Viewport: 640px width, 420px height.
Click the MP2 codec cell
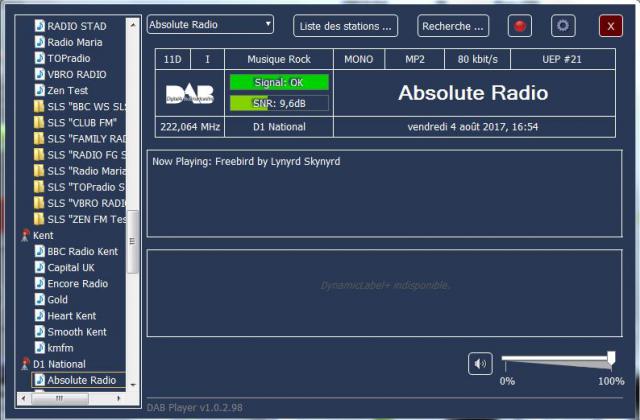click(x=415, y=59)
